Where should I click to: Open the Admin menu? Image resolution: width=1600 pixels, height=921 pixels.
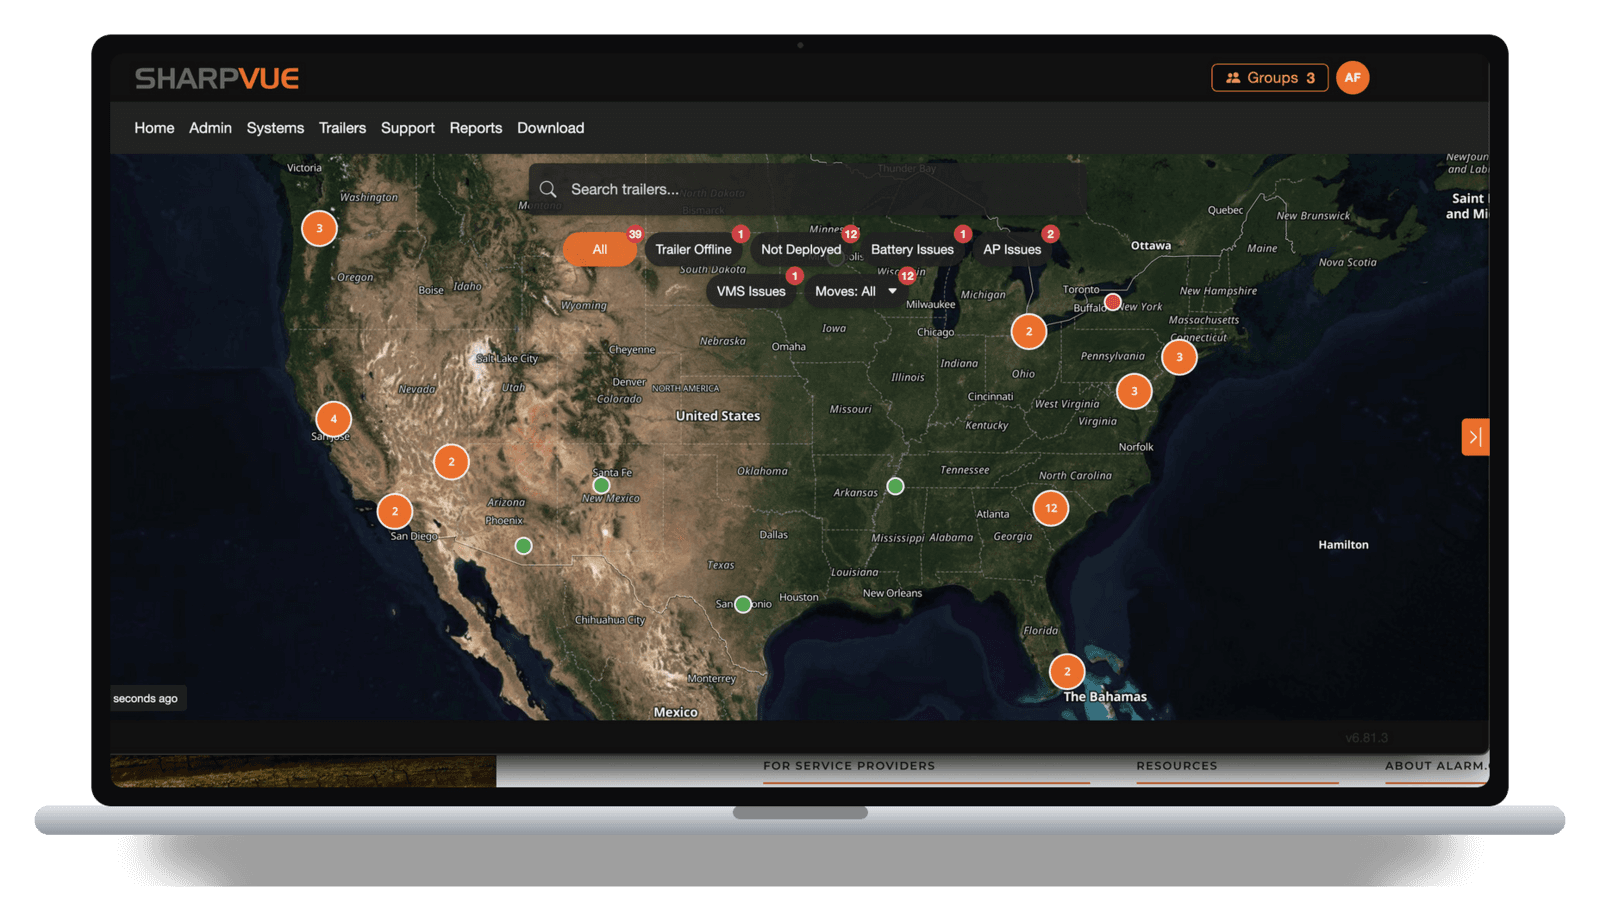[x=210, y=128]
